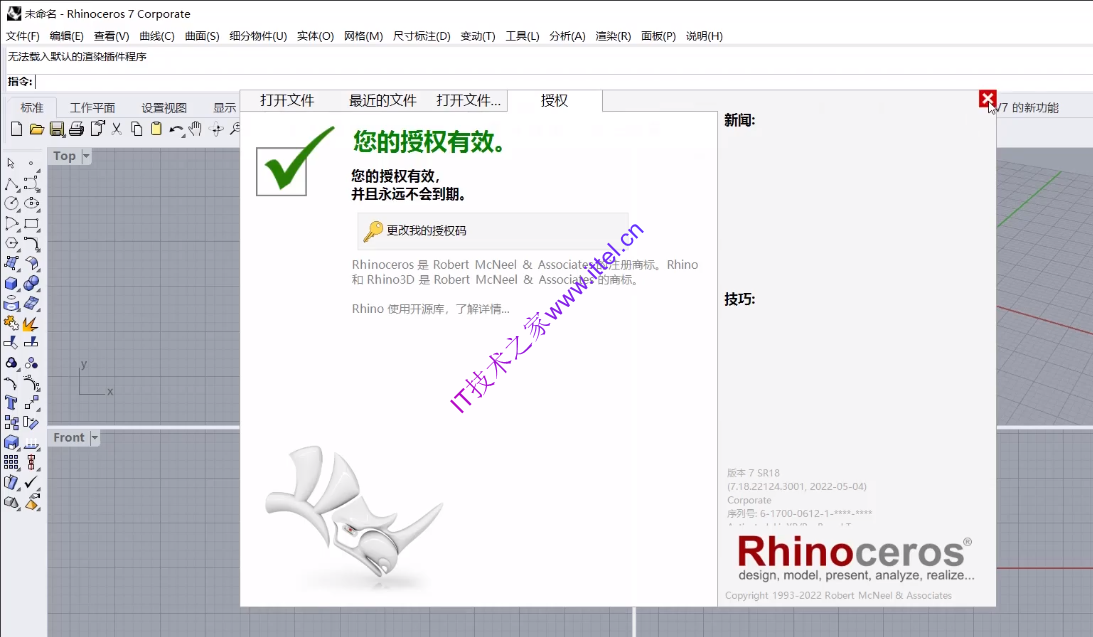Switch to the 显示 toolbar tab

coord(224,107)
